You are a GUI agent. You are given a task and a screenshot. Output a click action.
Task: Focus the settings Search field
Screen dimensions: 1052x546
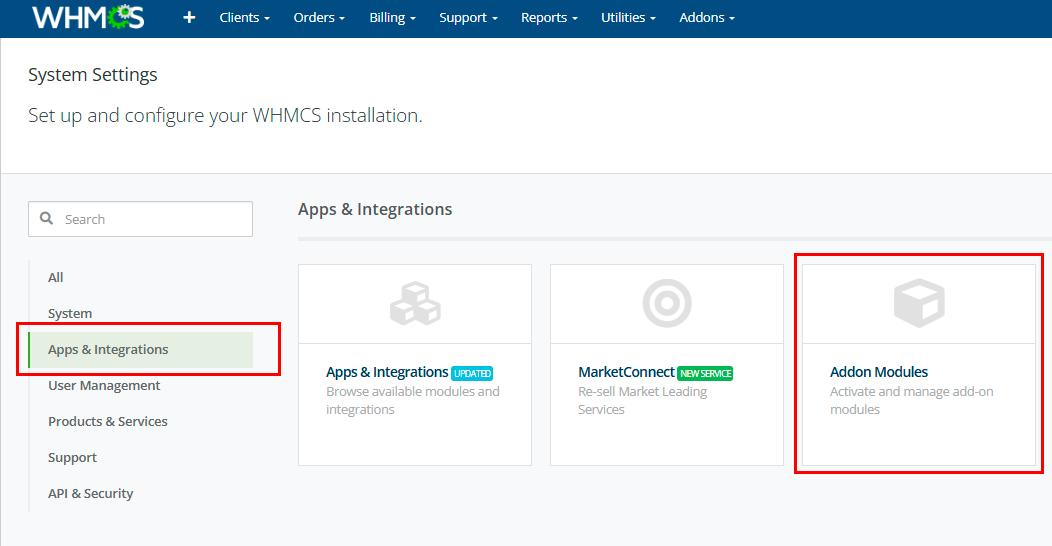(x=150, y=219)
